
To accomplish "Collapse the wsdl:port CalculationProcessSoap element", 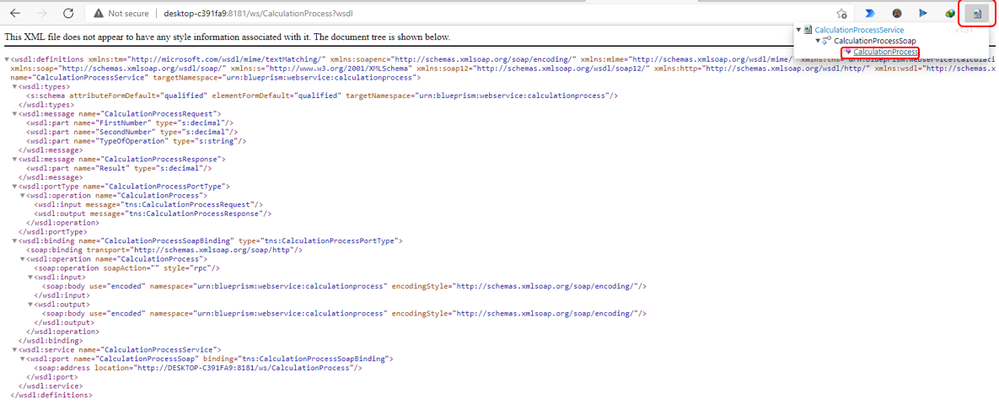I will (x=22, y=359).
